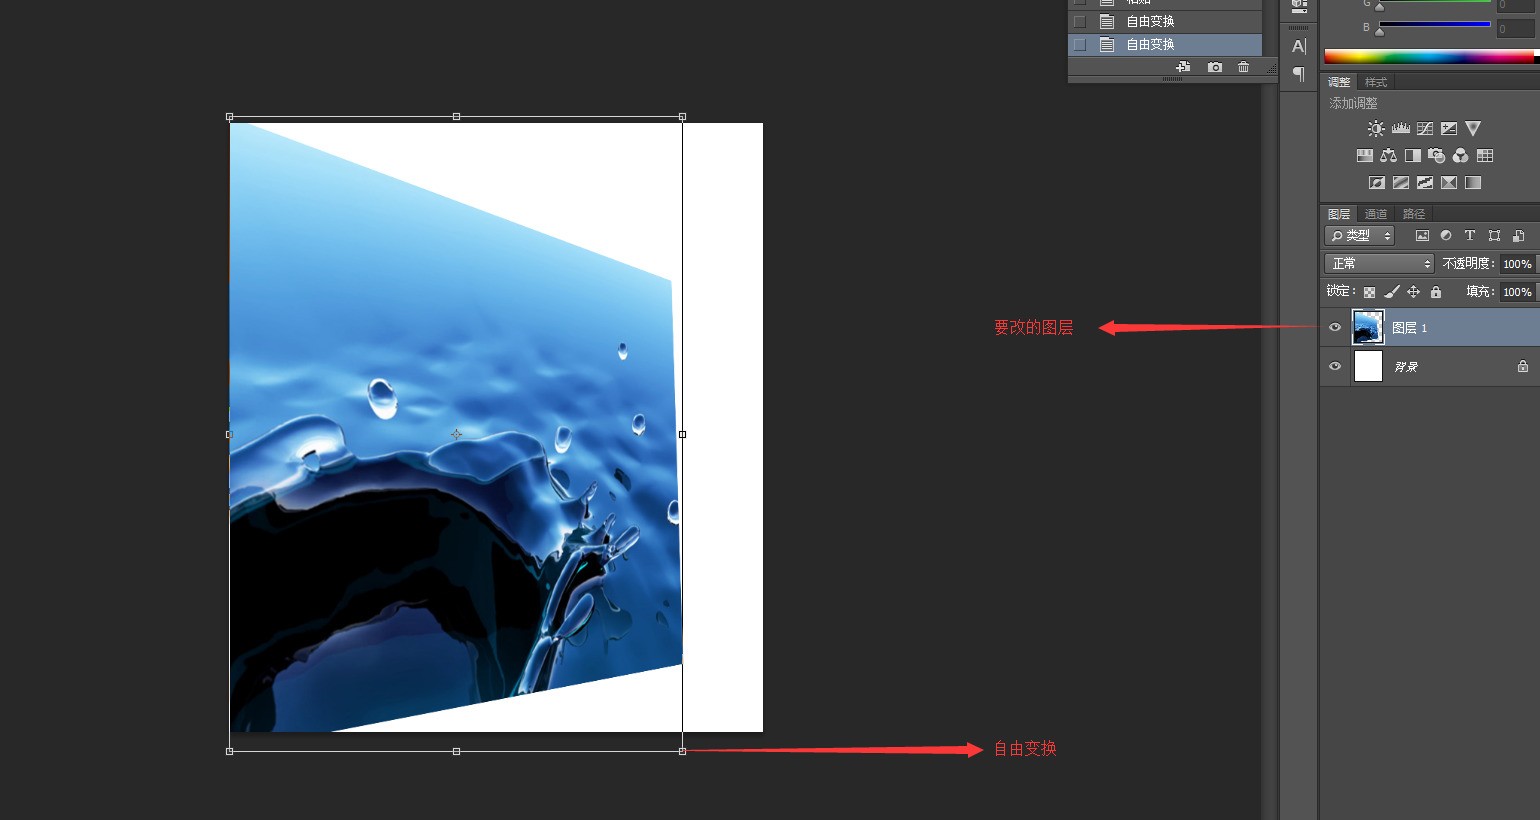
Task: Hide 图层 1 using eye icon
Action: pos(1335,327)
